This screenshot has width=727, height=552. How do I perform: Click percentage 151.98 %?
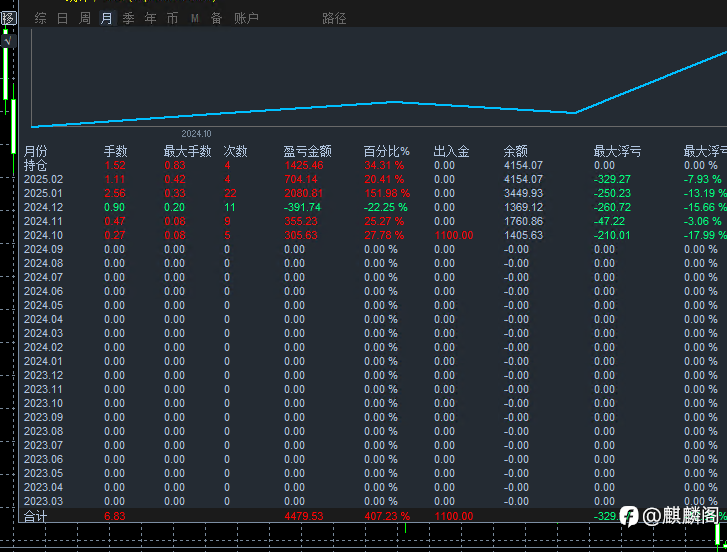pyautogui.click(x=387, y=193)
